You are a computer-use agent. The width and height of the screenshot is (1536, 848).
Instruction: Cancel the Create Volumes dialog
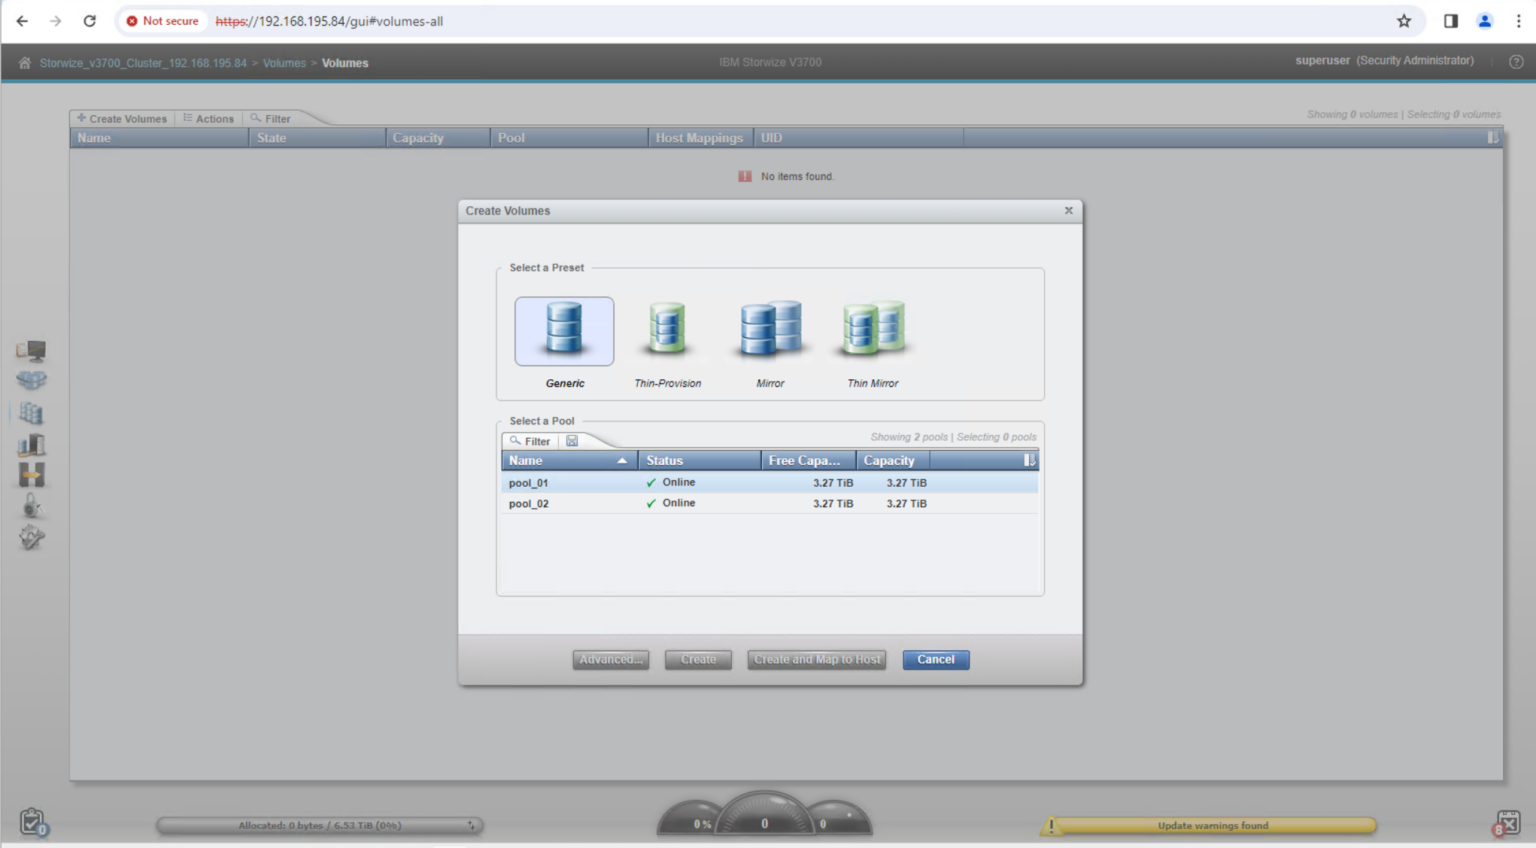click(934, 659)
